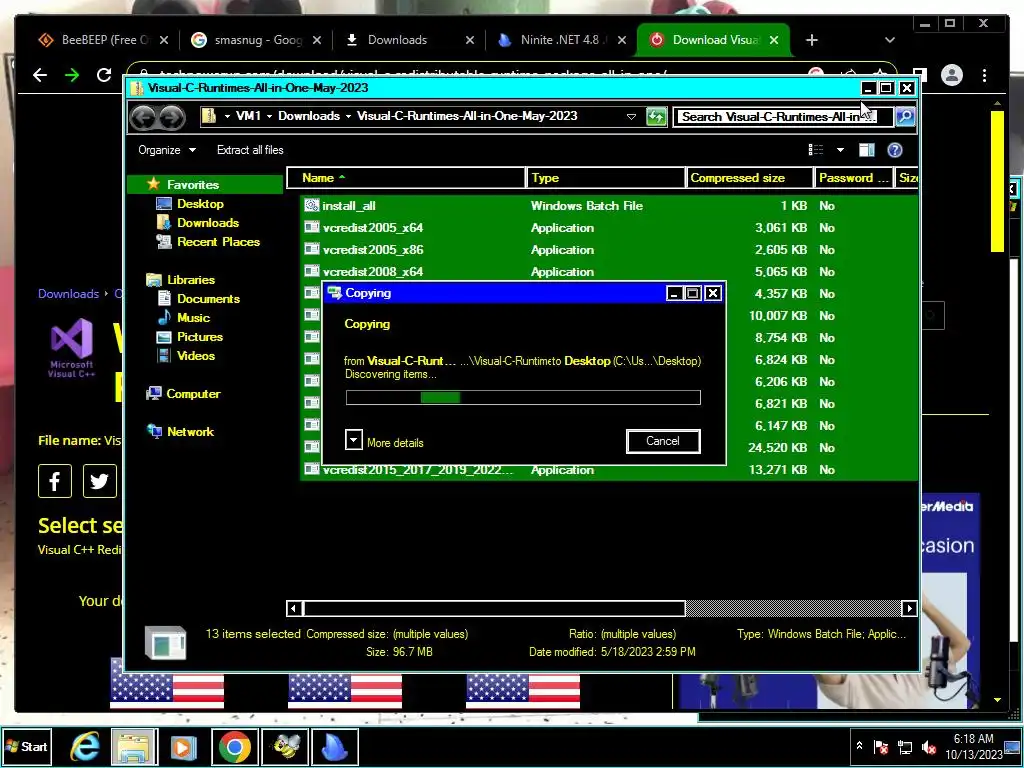Open Windows Media Player taskbar icon
The width and height of the screenshot is (1024, 768).
point(184,747)
